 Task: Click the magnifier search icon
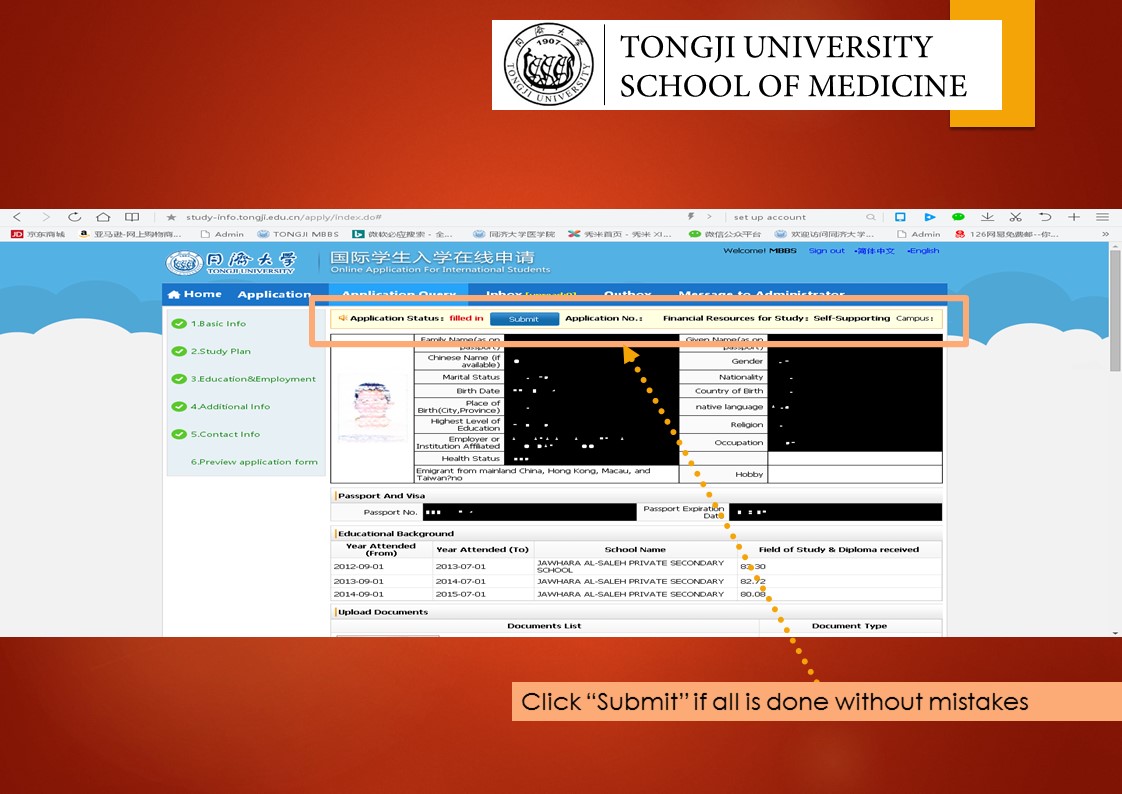(x=870, y=217)
